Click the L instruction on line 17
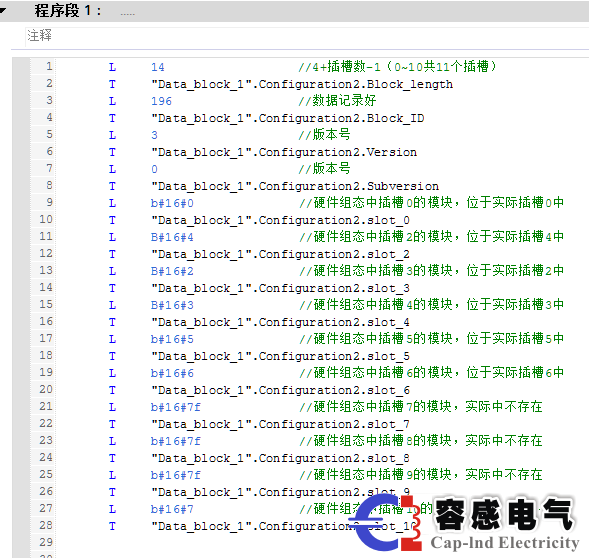This screenshot has width=589, height=558. pyautogui.click(x=112, y=339)
